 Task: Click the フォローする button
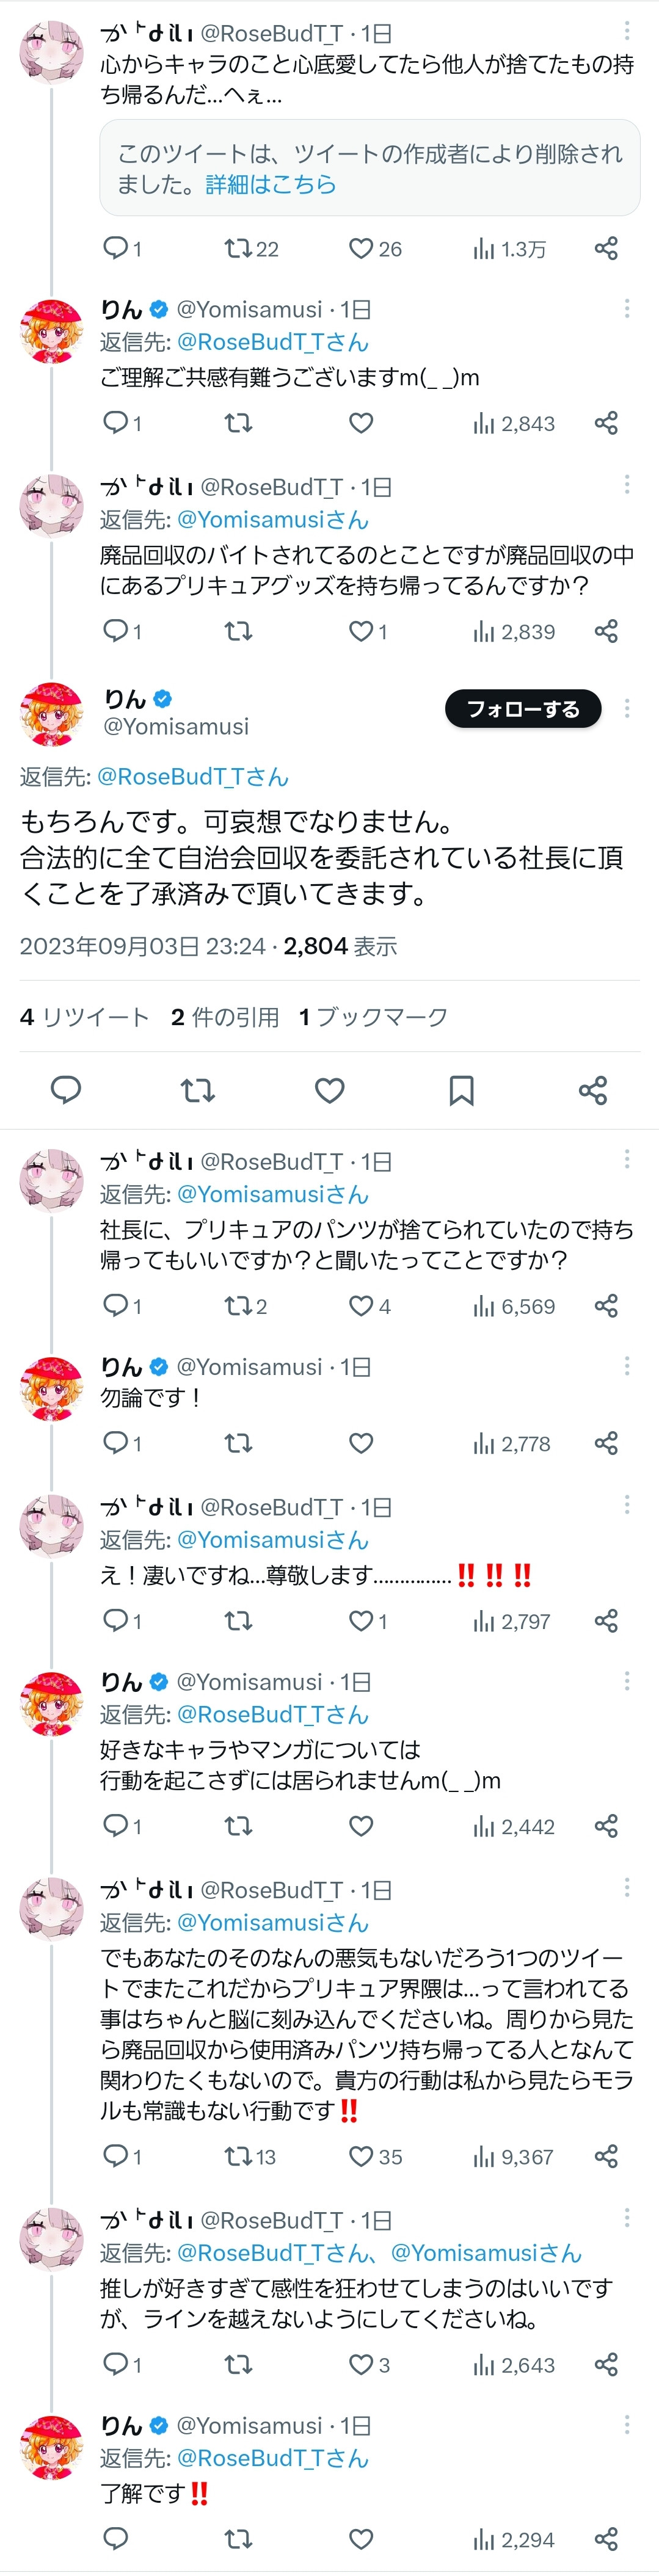523,709
